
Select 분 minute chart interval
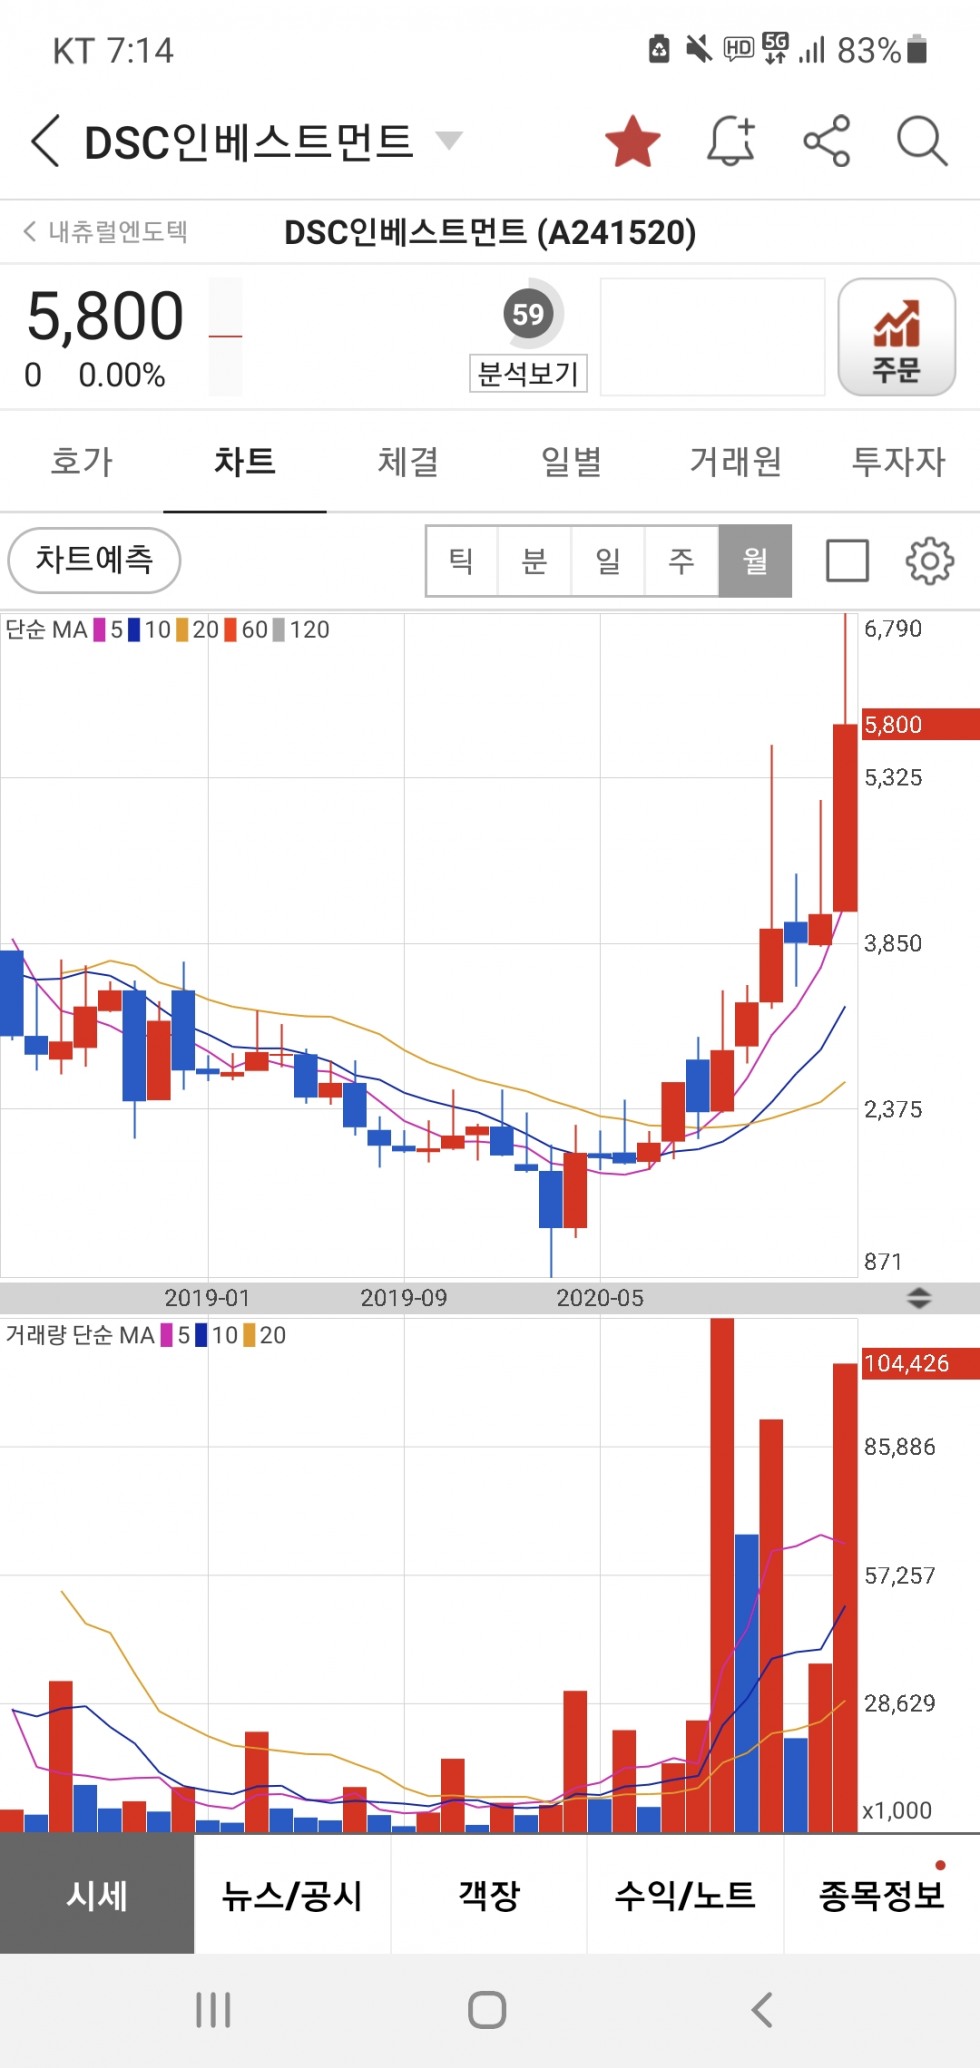tap(535, 561)
